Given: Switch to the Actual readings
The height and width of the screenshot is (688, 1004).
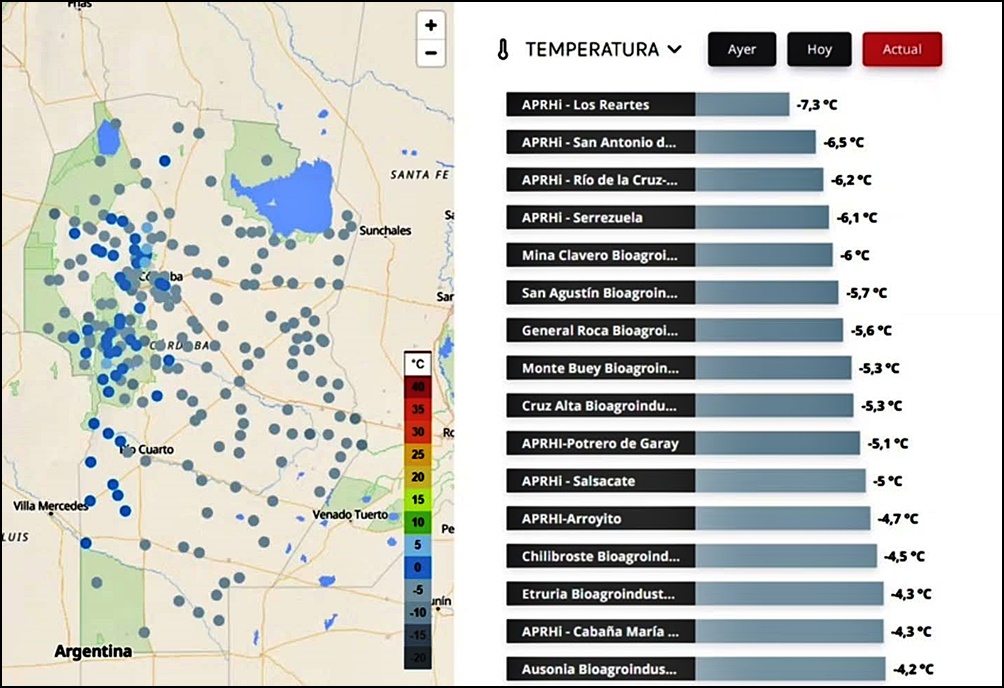Looking at the screenshot, I should click(x=902, y=49).
